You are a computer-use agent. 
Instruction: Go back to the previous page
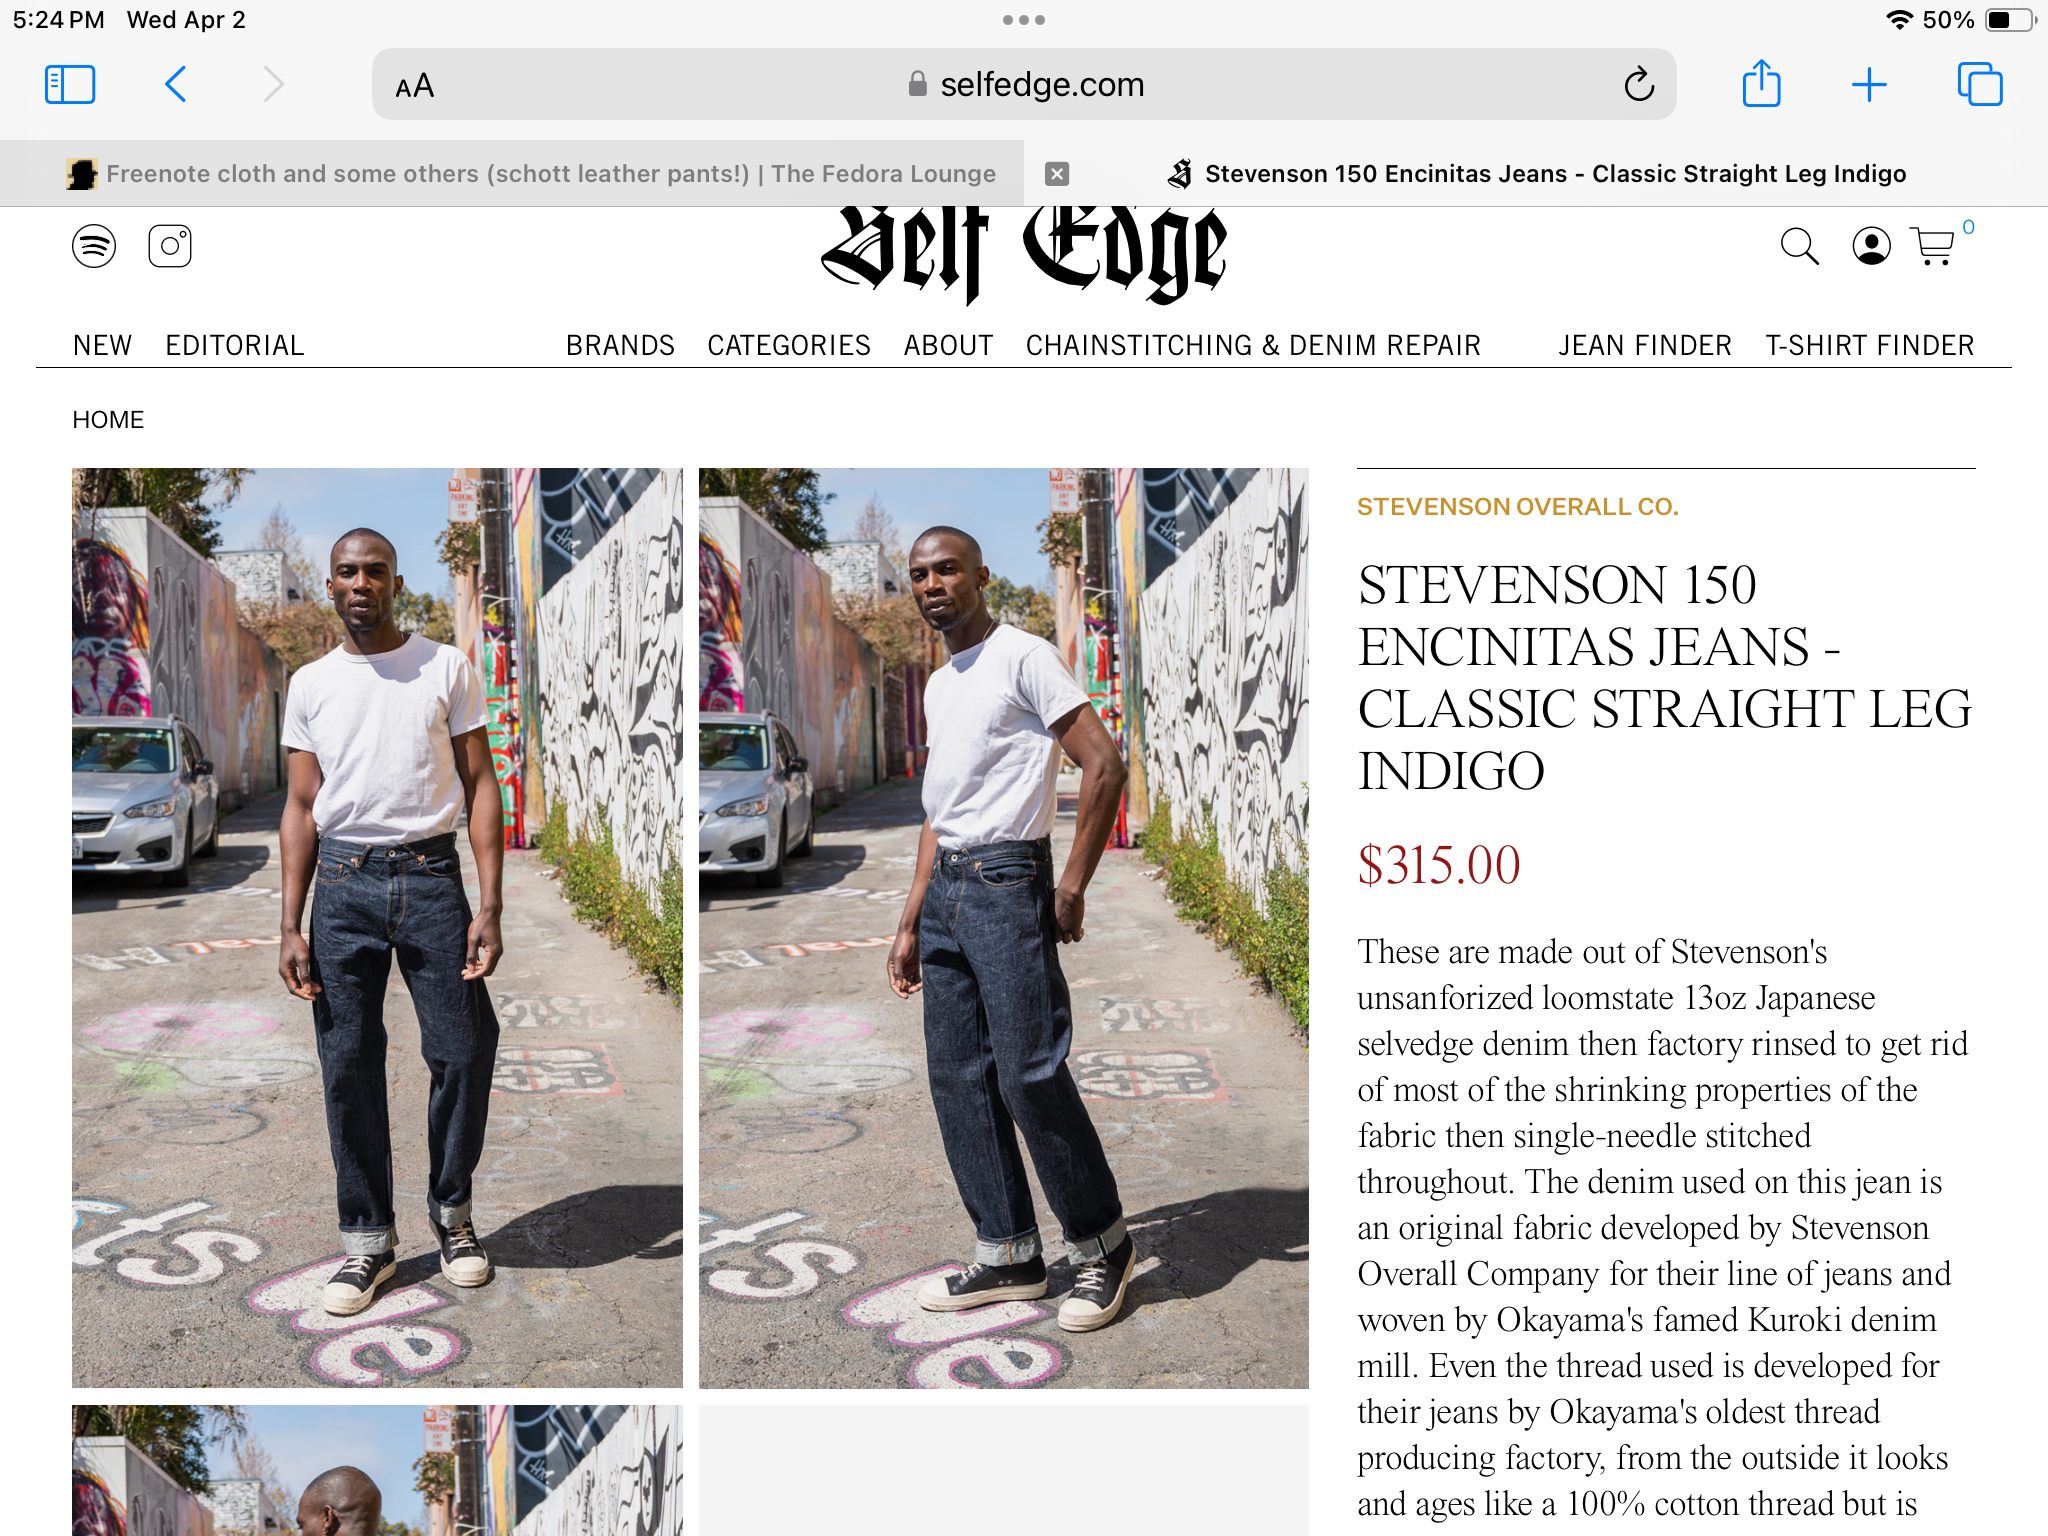coord(175,85)
